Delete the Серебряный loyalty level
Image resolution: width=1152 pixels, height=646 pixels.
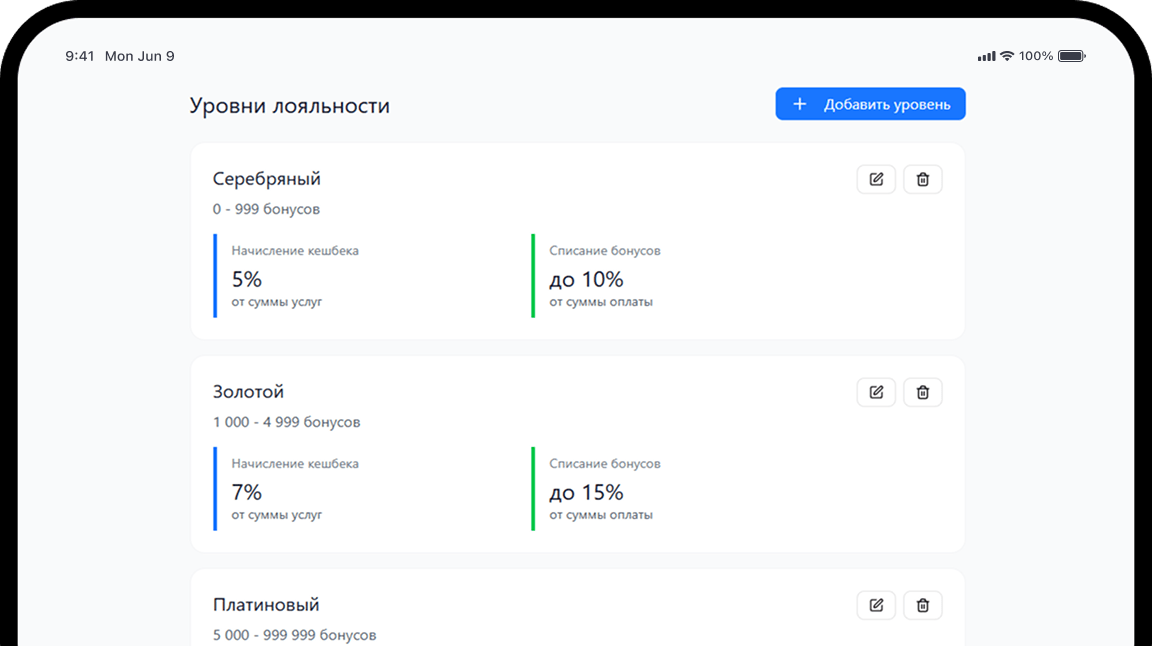[x=922, y=179]
